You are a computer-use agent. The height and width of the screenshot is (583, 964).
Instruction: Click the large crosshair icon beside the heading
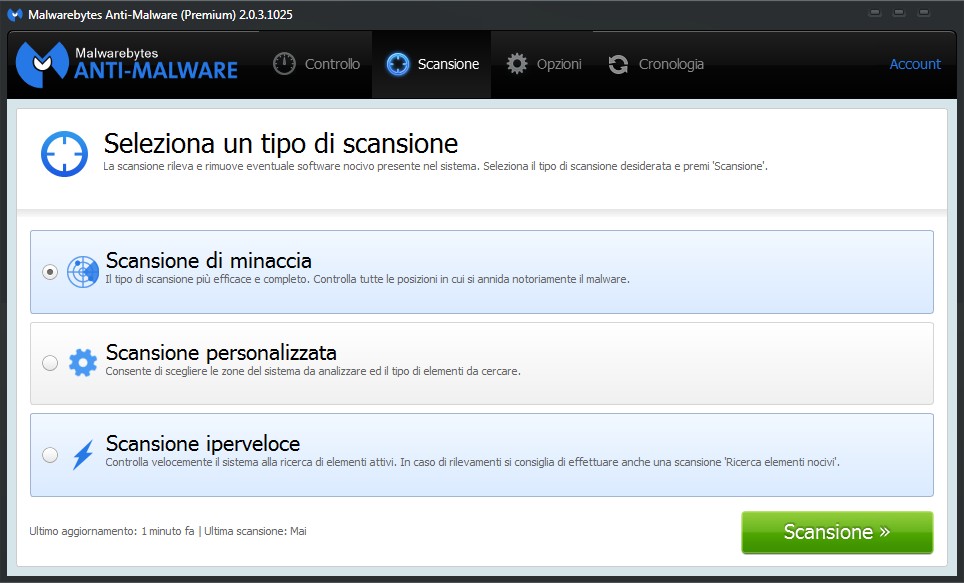(x=65, y=154)
